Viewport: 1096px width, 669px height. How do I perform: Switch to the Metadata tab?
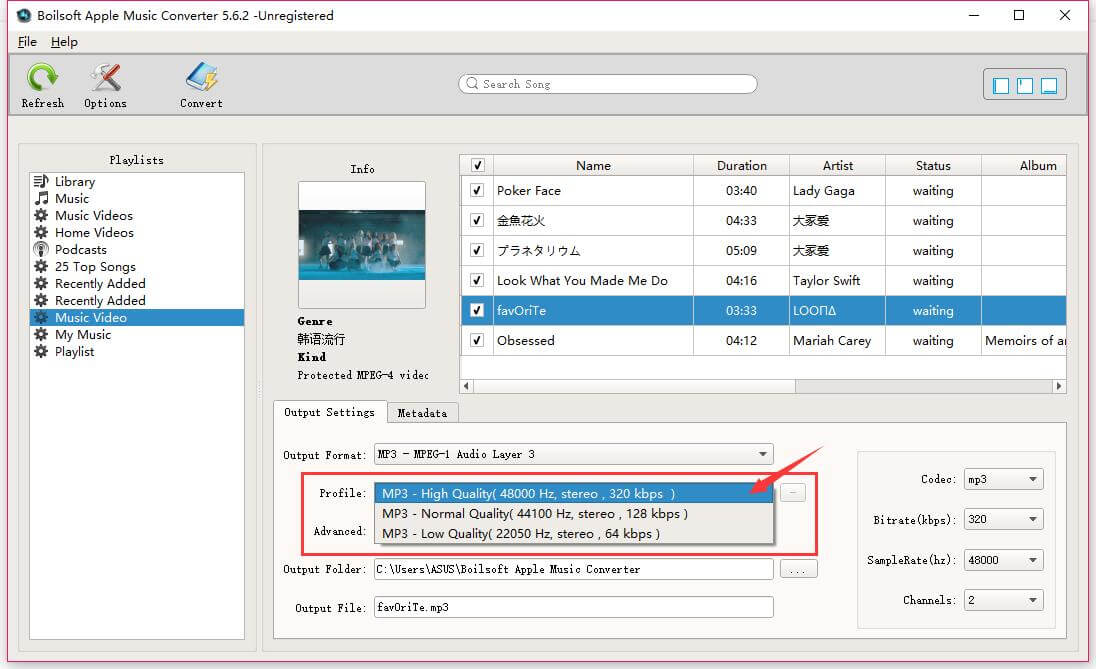pyautogui.click(x=422, y=413)
